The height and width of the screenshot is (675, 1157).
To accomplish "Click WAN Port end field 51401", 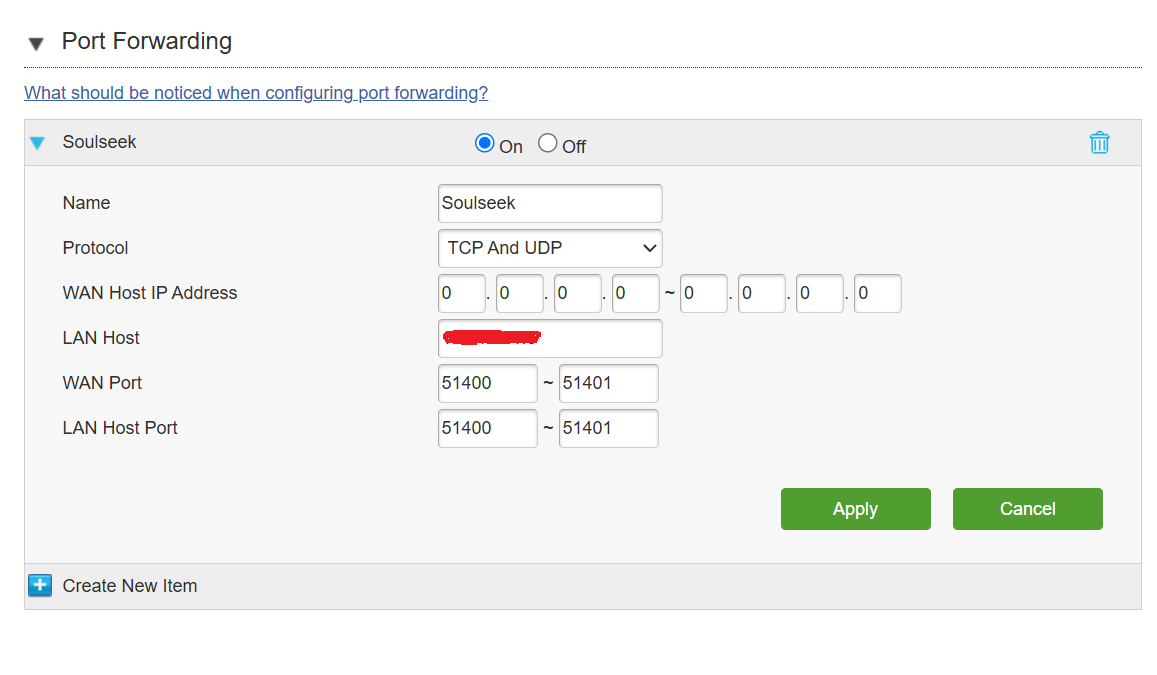I will pos(608,384).
